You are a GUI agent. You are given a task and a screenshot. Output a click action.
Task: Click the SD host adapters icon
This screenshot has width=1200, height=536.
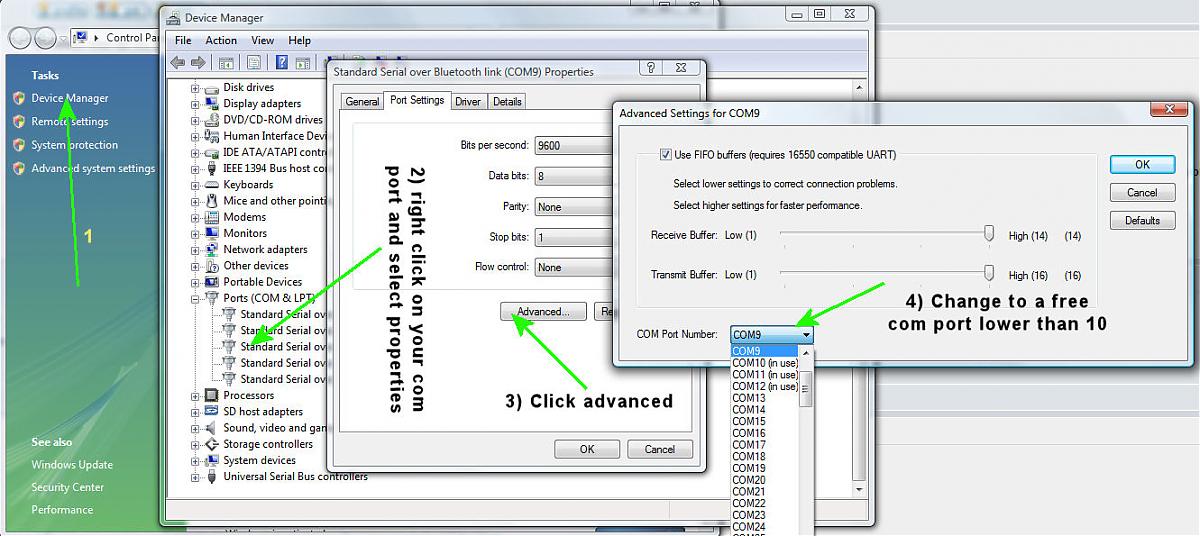pos(212,411)
